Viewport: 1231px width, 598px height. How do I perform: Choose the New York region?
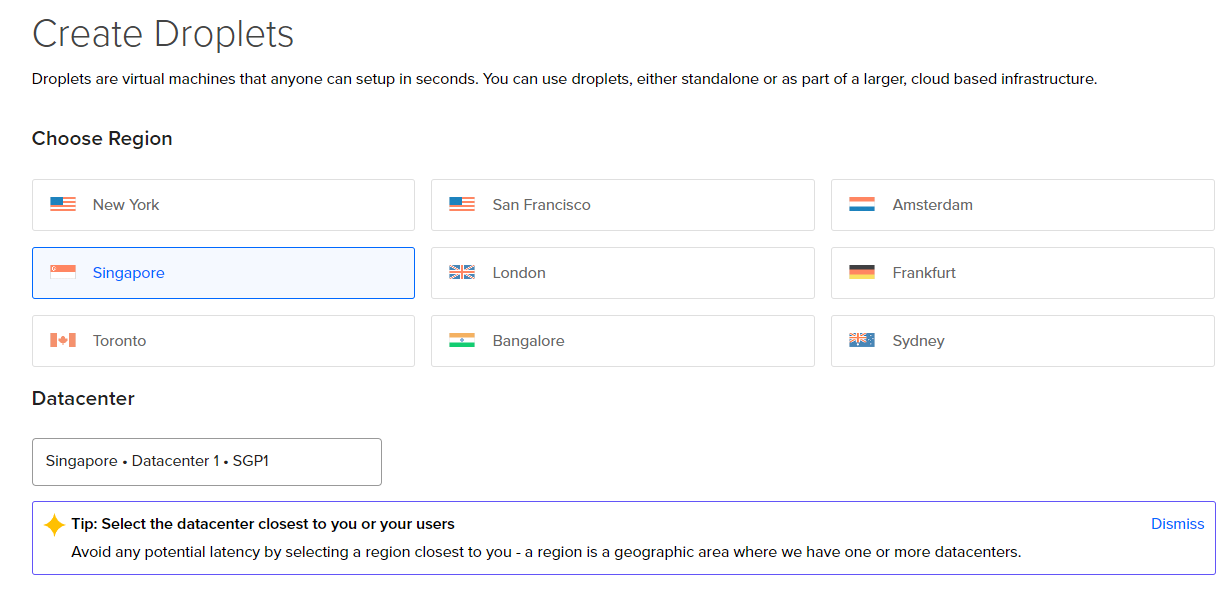tap(223, 205)
